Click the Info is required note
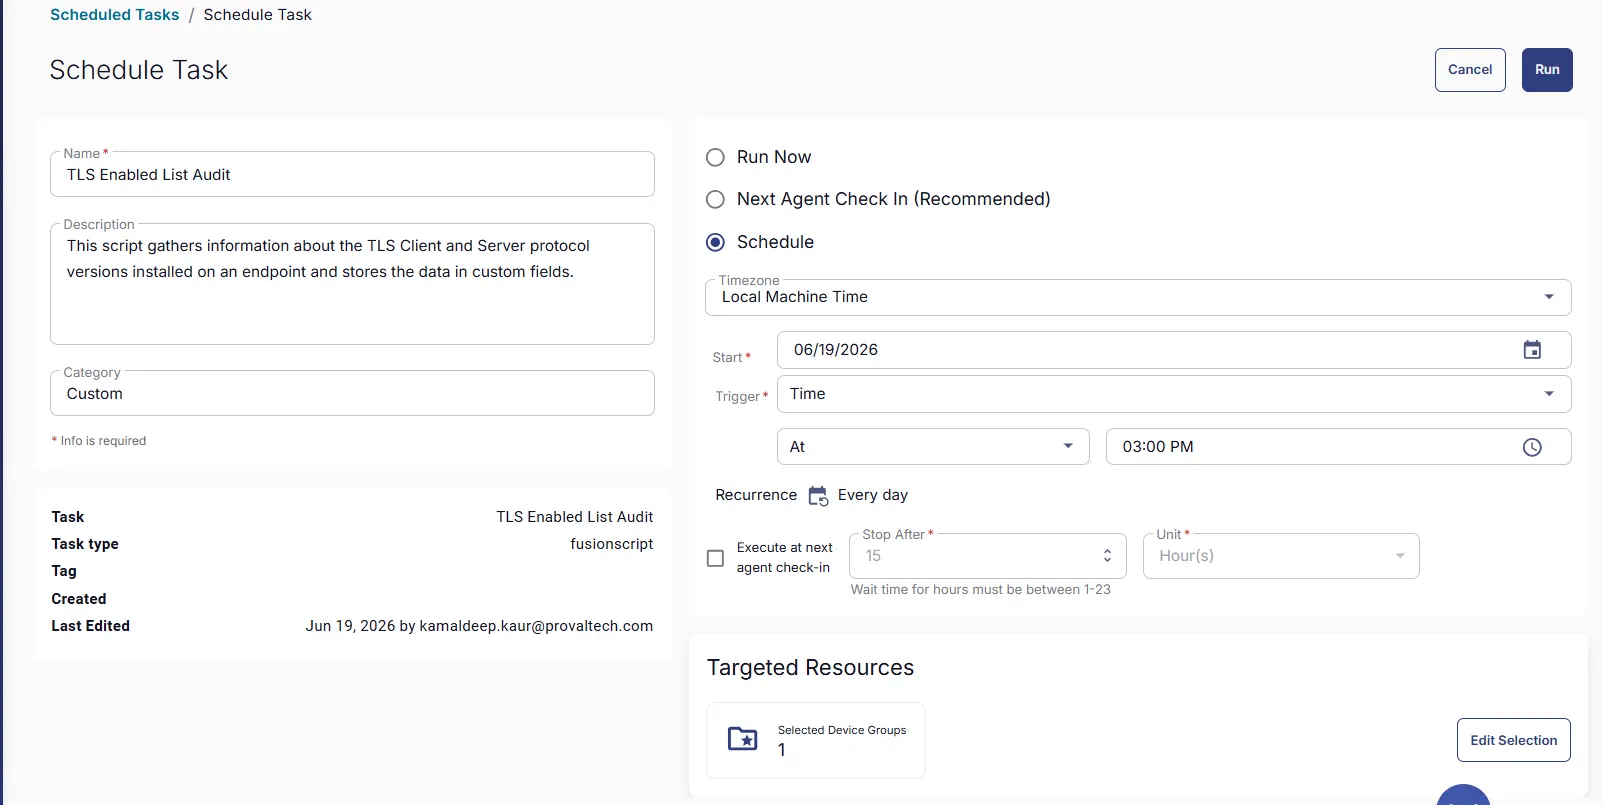Screen dimensions: 1603x805 click(99, 441)
